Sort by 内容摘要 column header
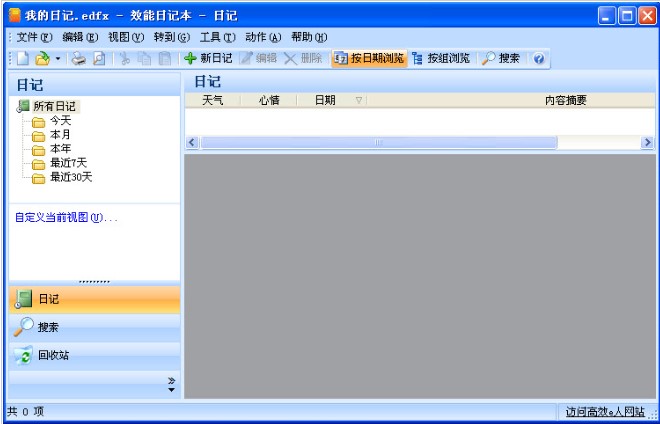 (565, 100)
